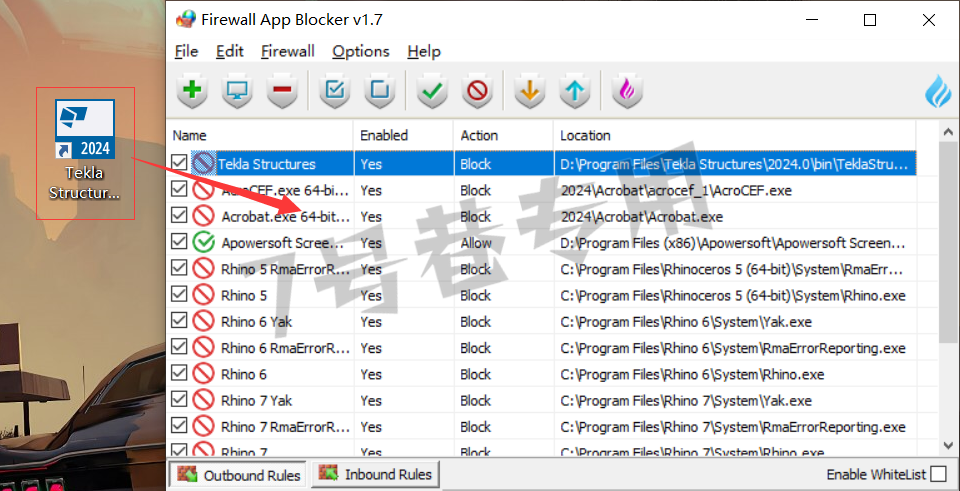Image resolution: width=960 pixels, height=491 pixels.
Task: Open the Edit menu
Action: point(230,51)
